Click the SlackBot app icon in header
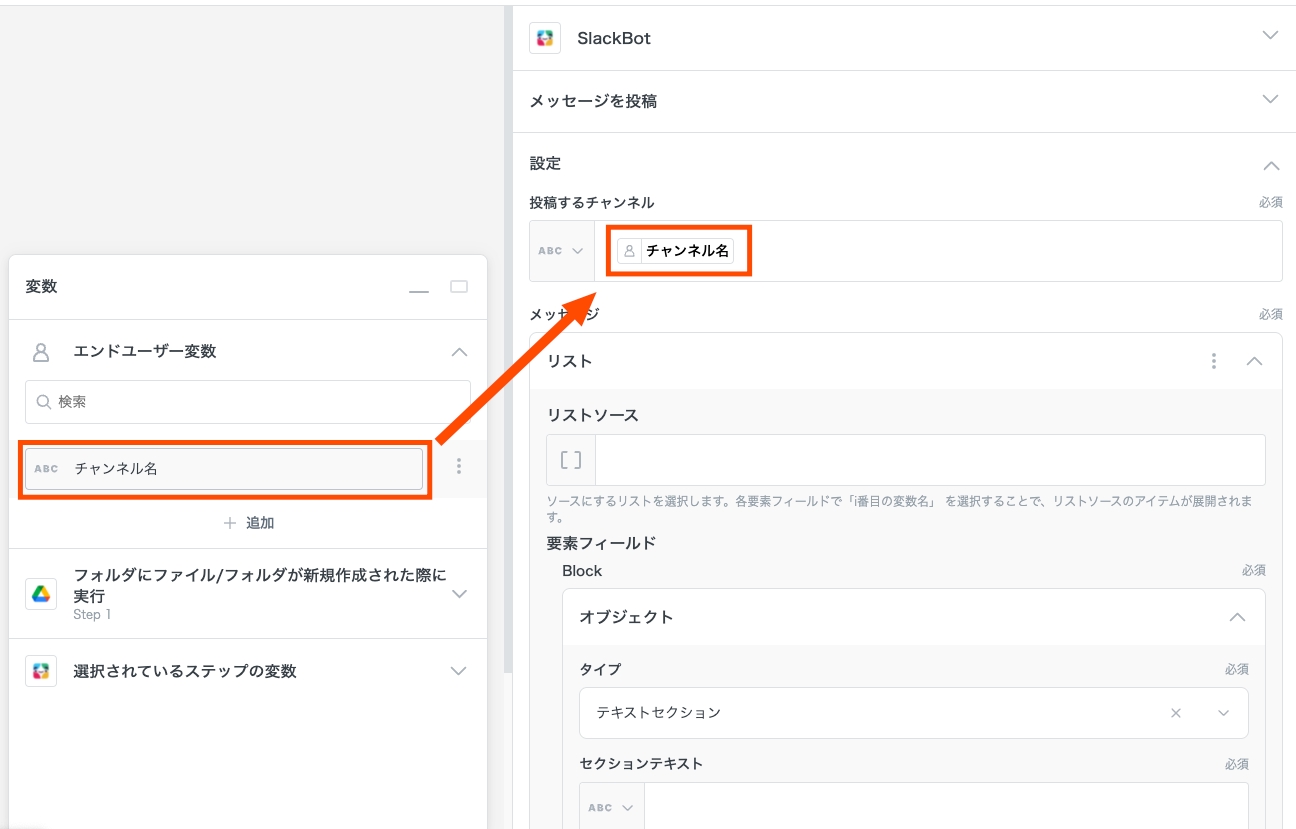This screenshot has height=829, width=1296. click(545, 38)
